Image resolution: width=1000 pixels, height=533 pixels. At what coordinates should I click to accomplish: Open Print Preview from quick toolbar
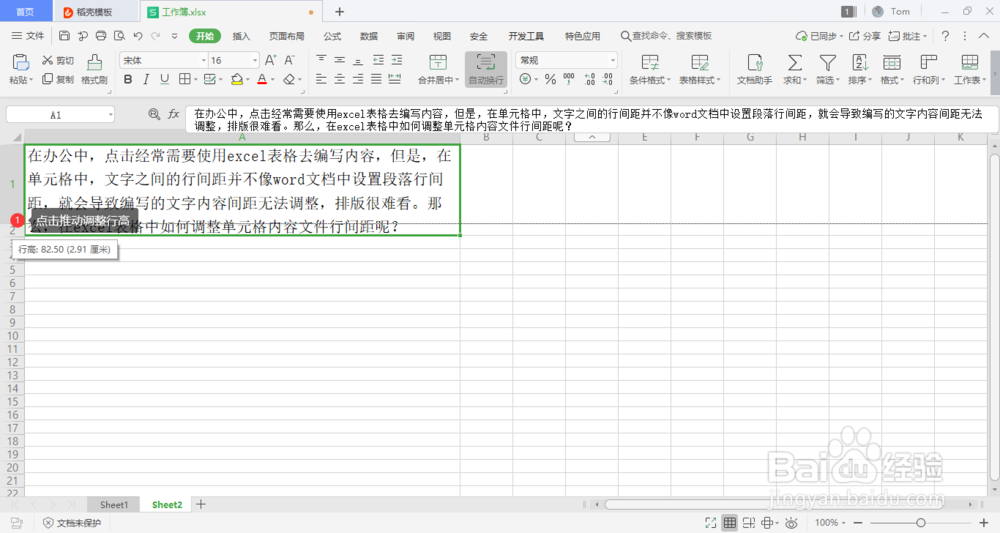[x=119, y=36]
